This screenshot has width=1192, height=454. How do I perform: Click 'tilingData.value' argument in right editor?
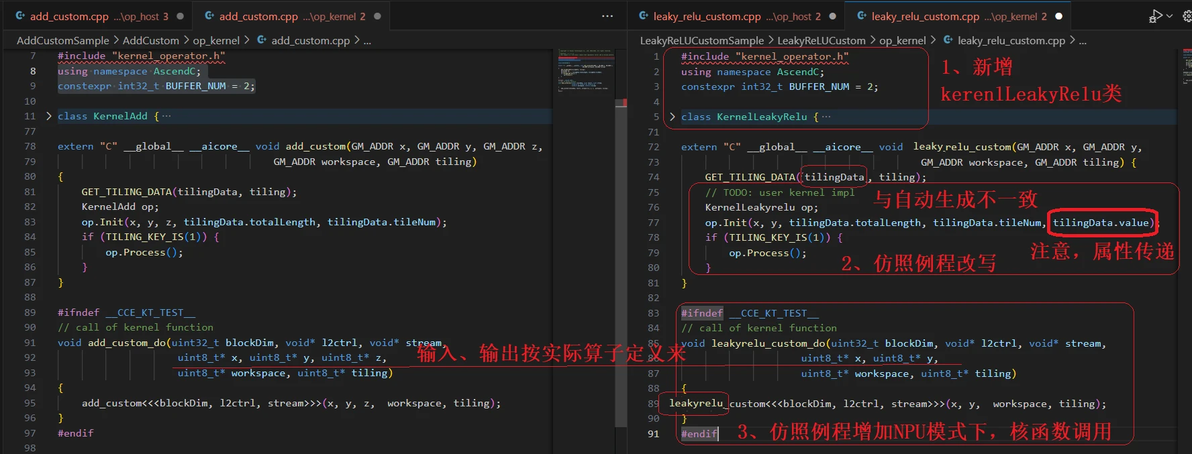coord(1102,222)
